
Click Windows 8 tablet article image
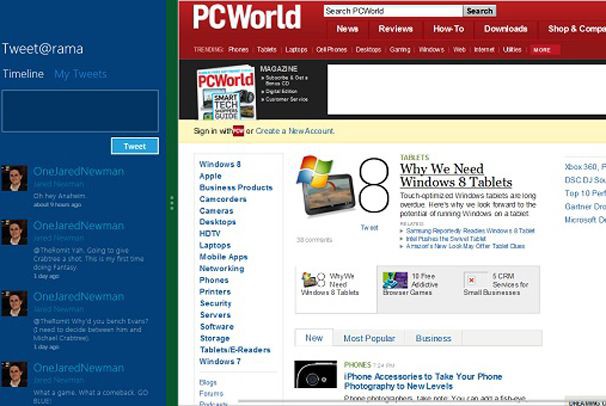[342, 185]
